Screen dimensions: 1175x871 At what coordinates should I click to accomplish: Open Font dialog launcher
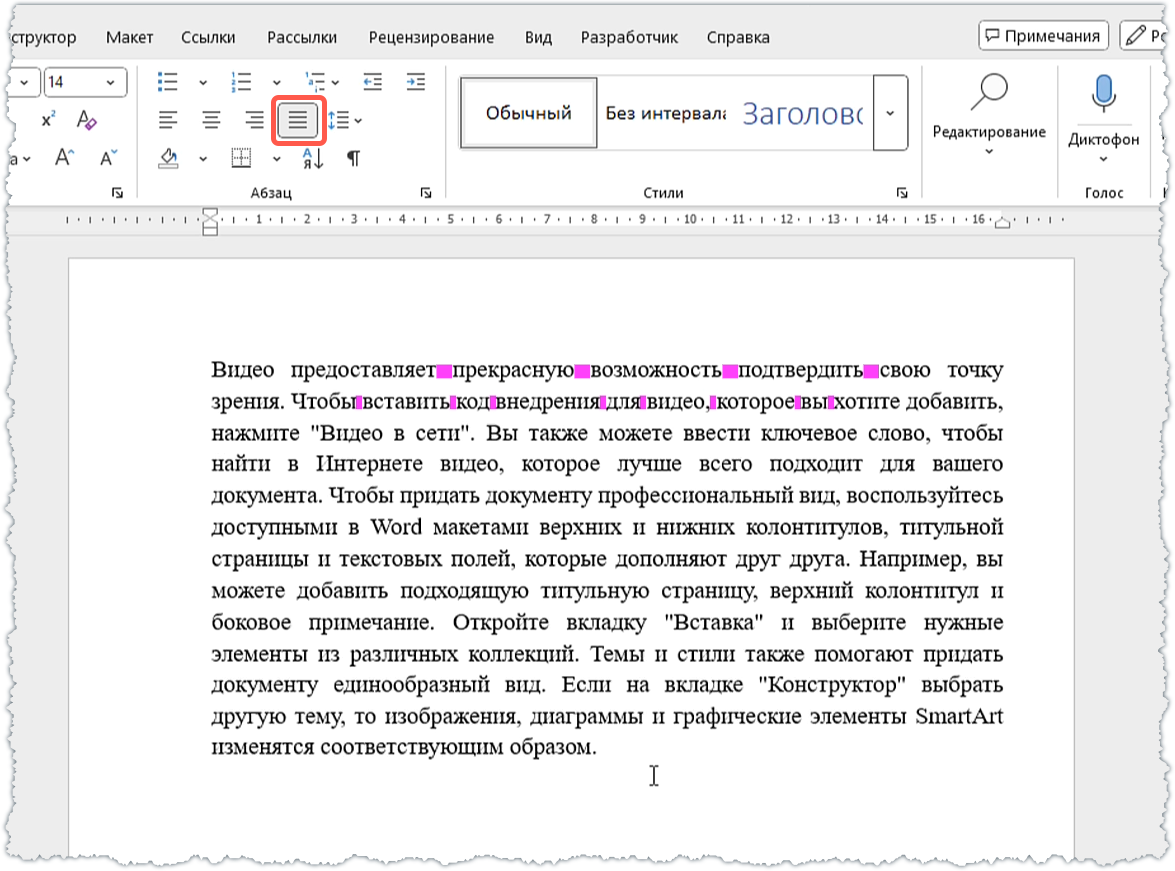(117, 193)
